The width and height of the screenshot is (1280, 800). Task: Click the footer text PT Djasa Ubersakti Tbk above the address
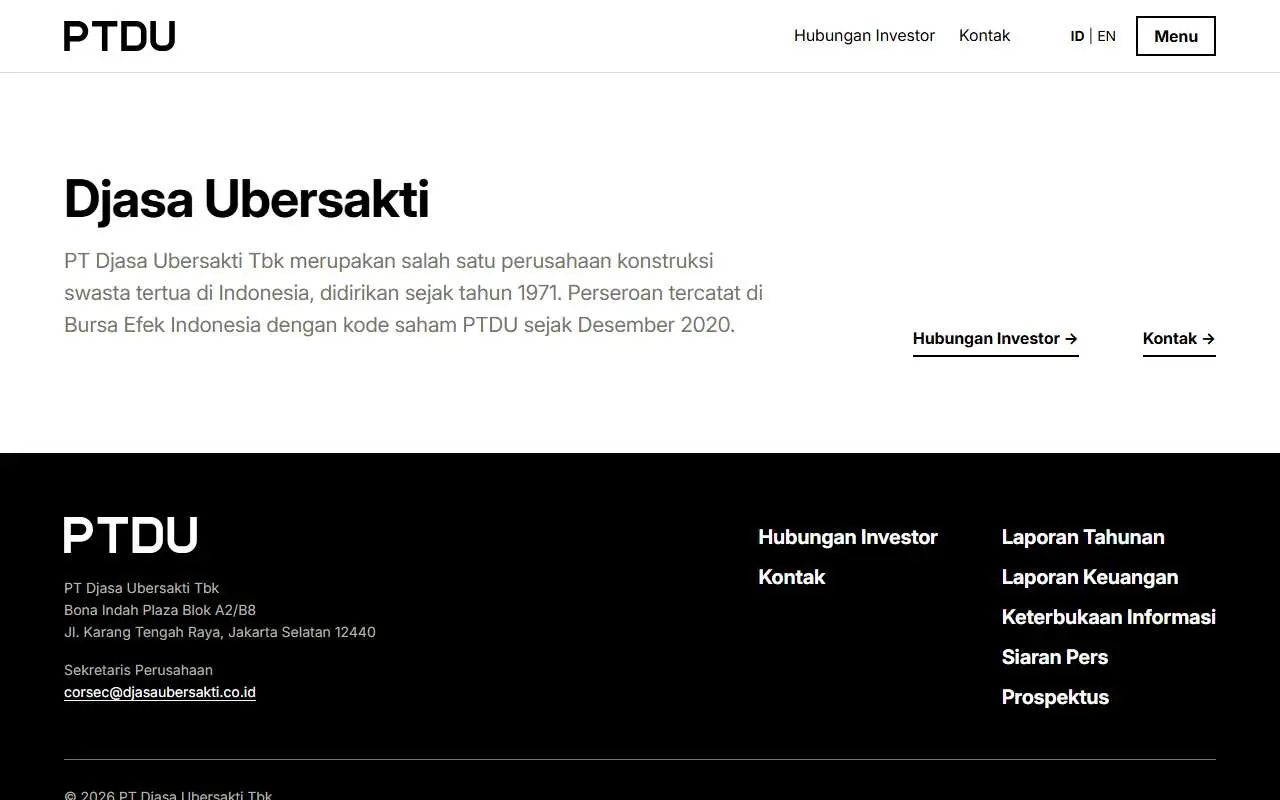[x=141, y=588]
